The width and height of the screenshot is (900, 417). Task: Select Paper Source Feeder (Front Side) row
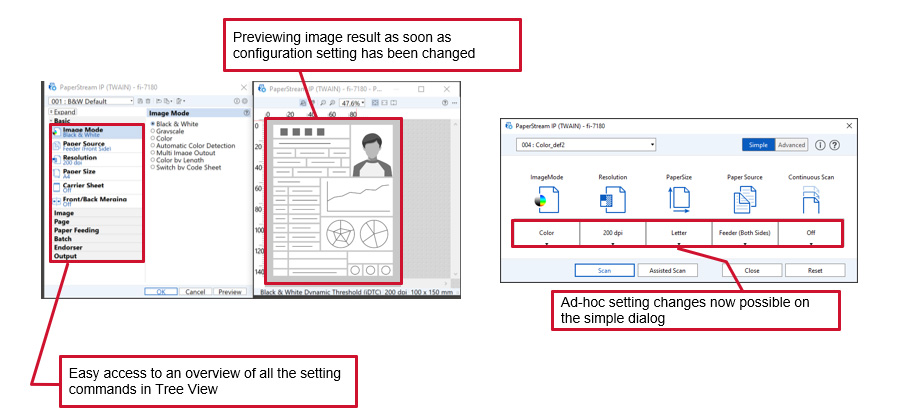[96, 146]
